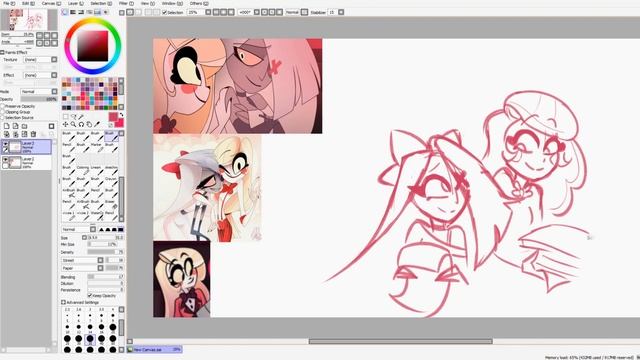Select the Eraser brush tool
The height and width of the screenshot is (360, 640).
coord(111,204)
